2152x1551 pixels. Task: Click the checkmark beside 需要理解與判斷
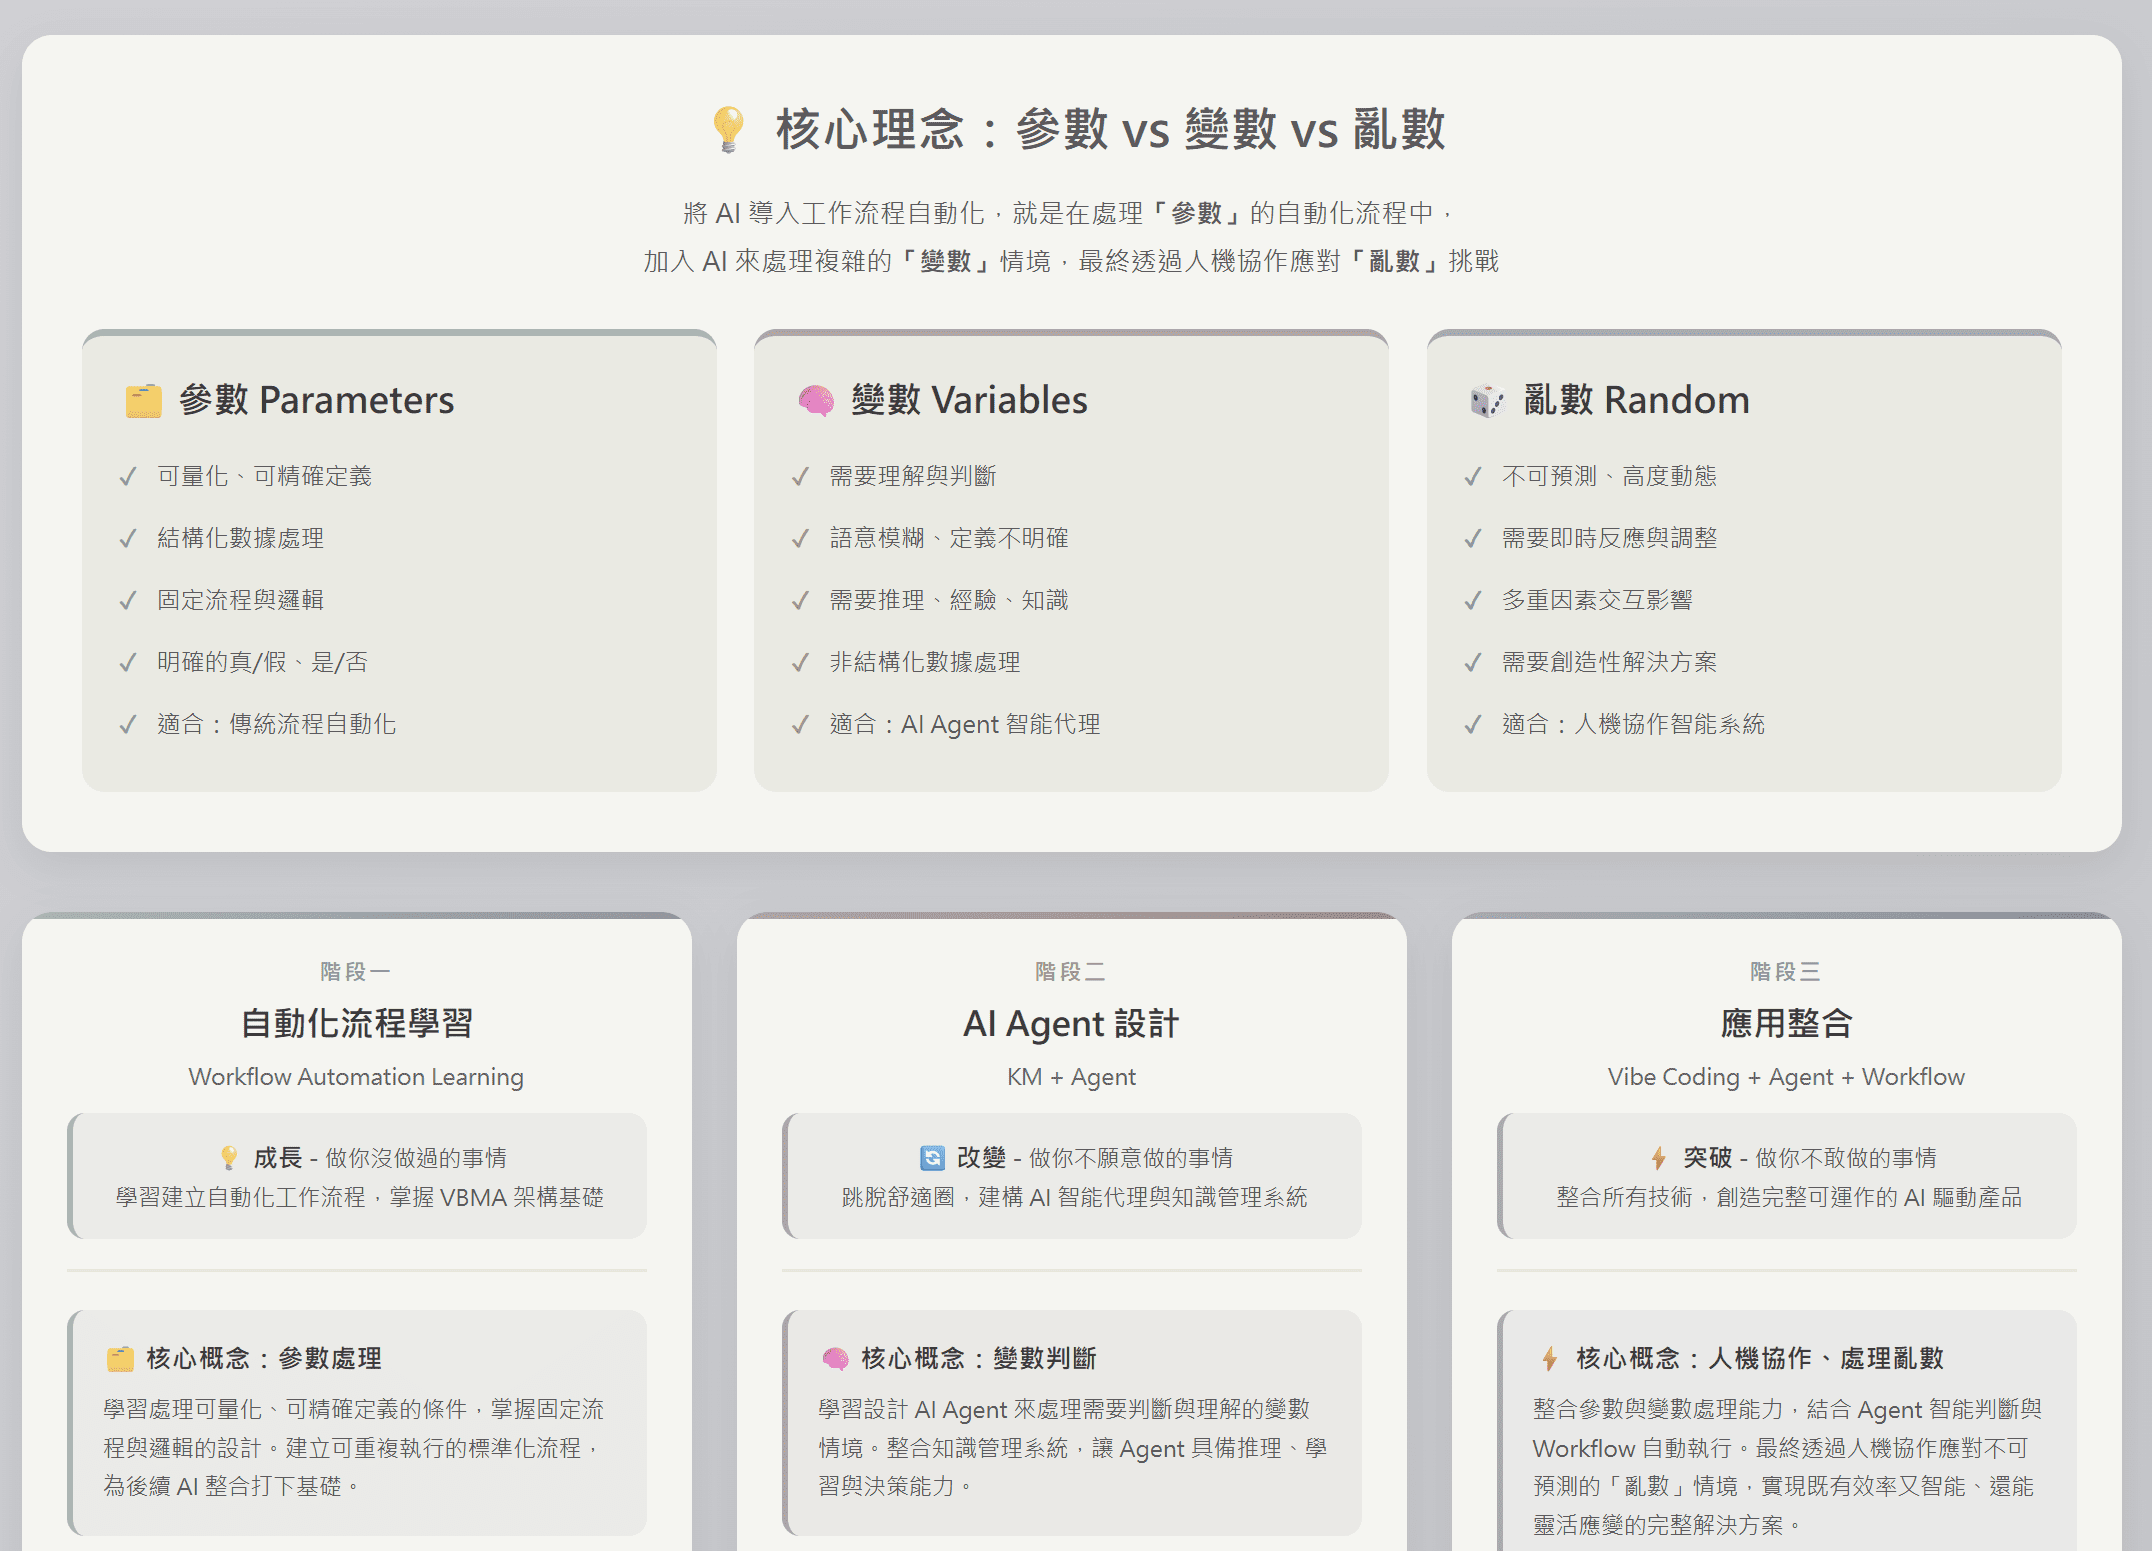[x=800, y=477]
